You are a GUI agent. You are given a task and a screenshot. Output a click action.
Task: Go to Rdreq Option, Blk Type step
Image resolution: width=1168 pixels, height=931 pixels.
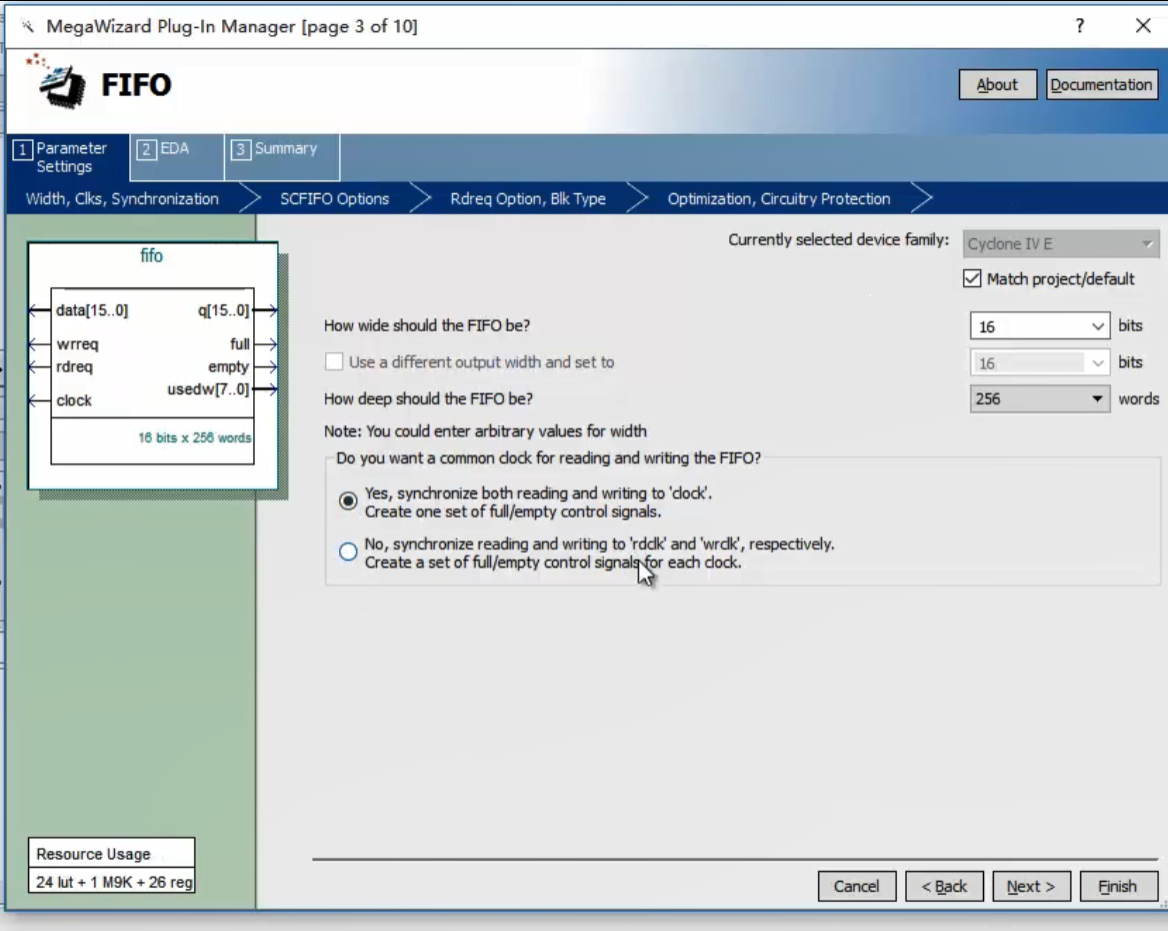[x=527, y=199]
